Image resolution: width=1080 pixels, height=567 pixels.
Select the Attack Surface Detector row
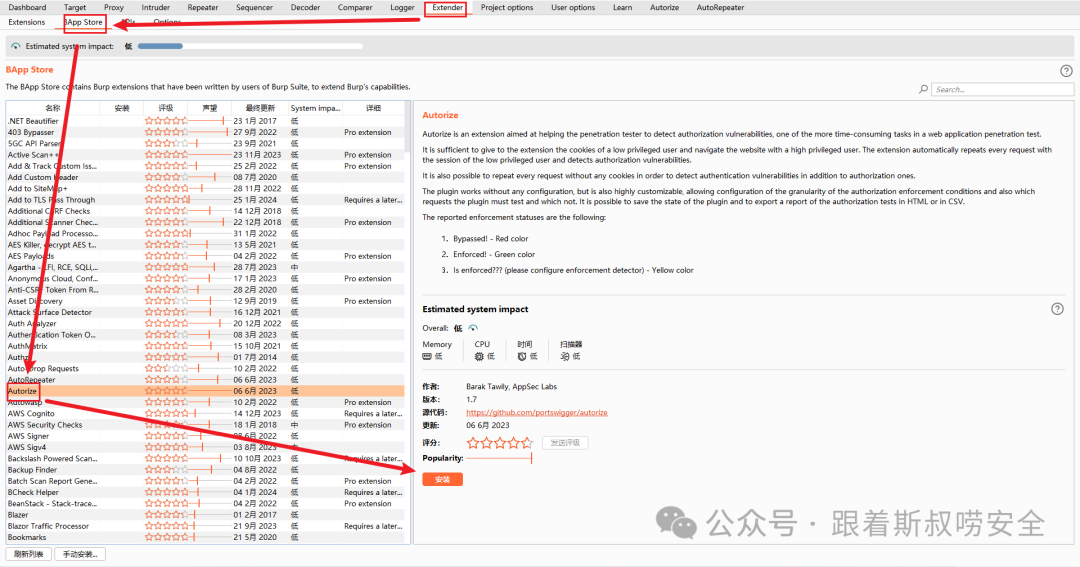205,312
